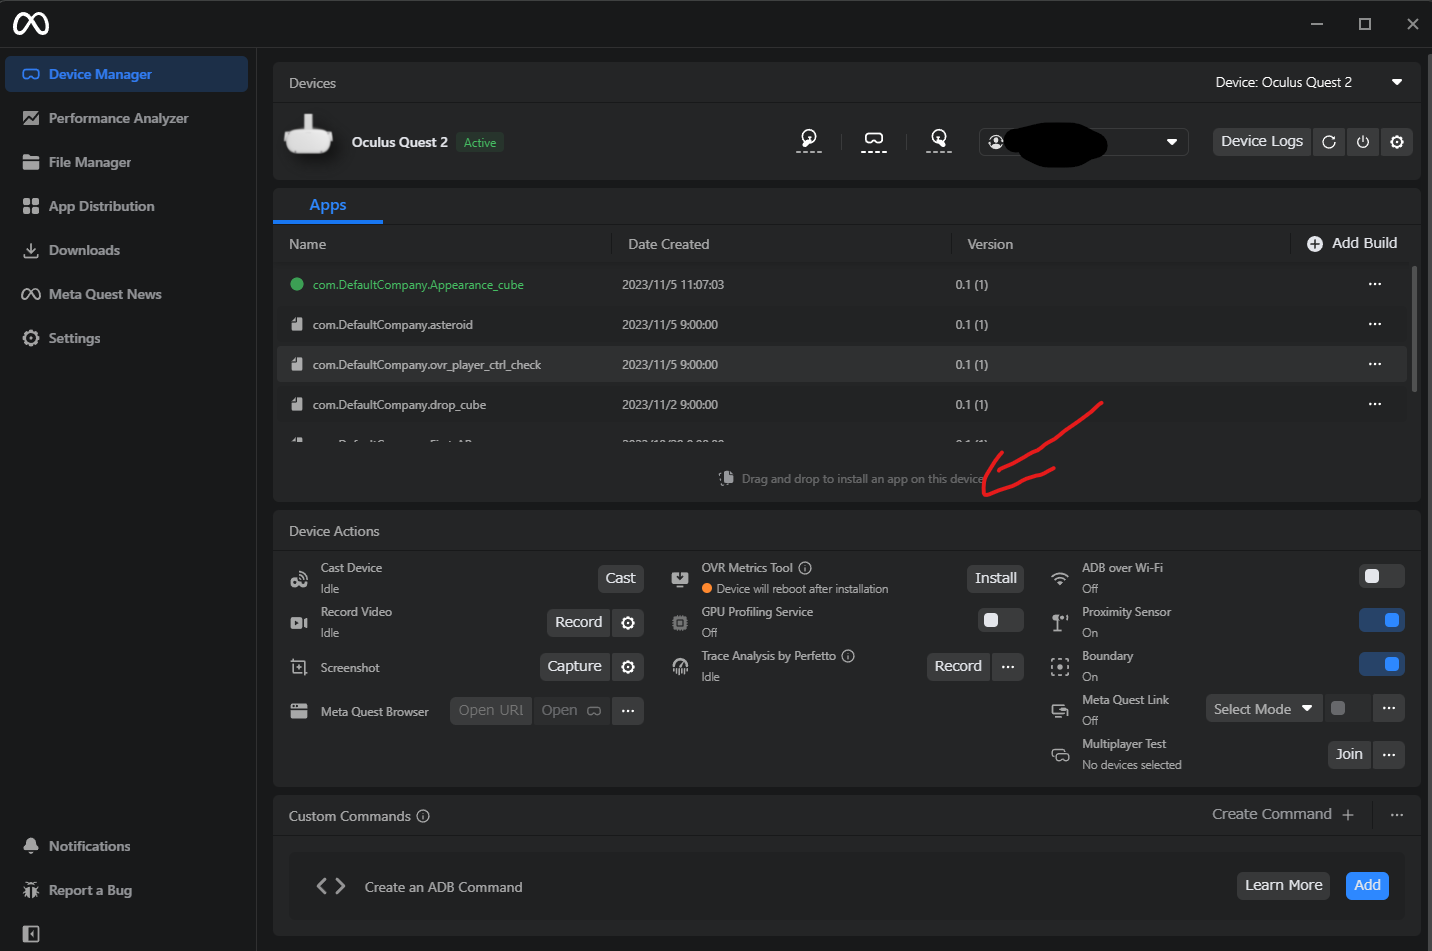
Task: Open Device Logs
Action: pos(1261,141)
